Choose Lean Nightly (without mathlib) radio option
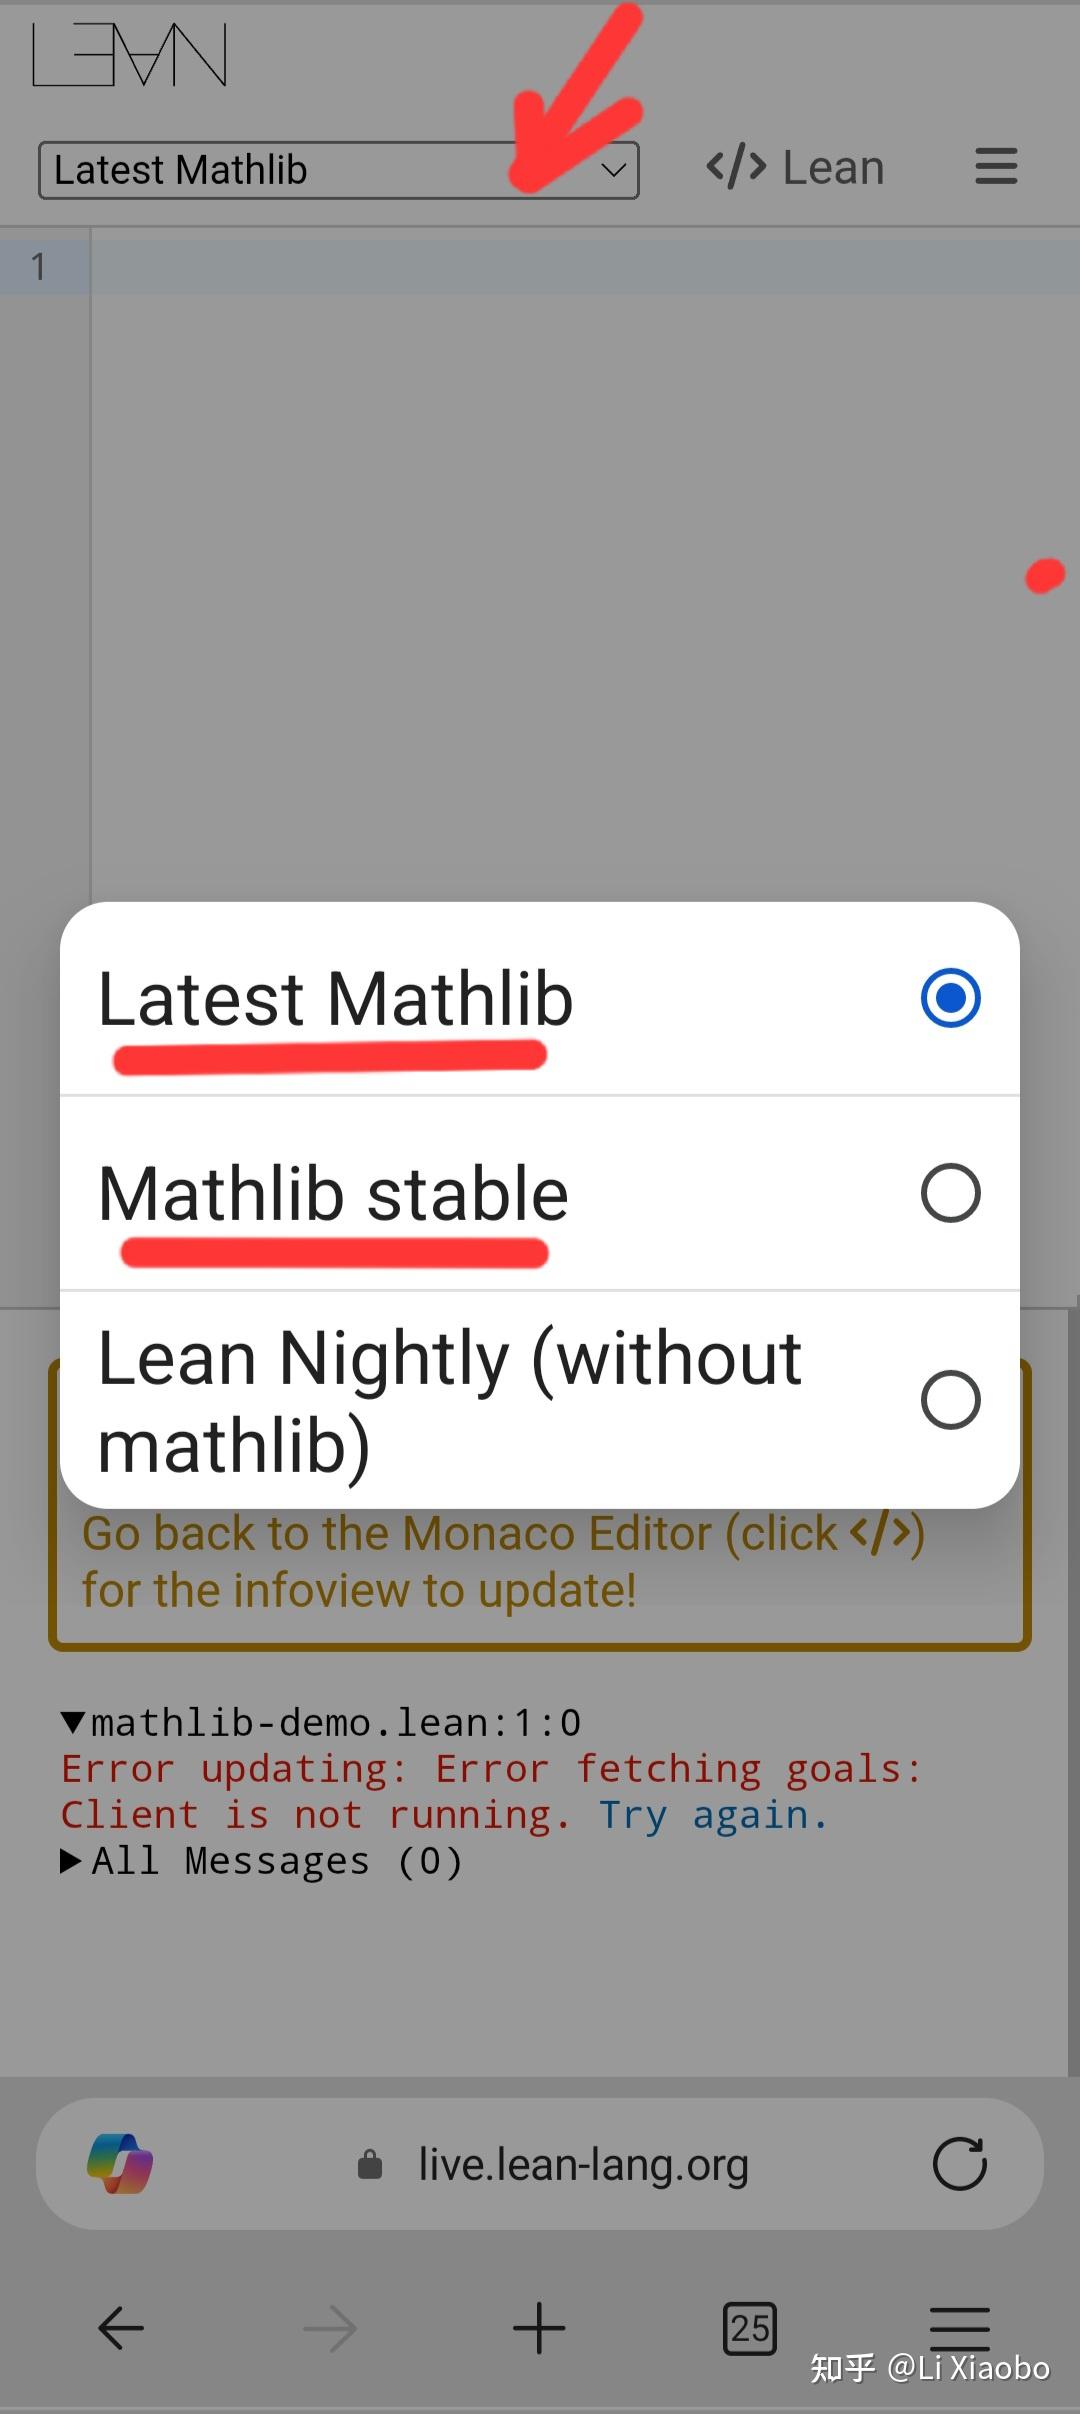This screenshot has width=1080, height=2414. pos(950,1399)
